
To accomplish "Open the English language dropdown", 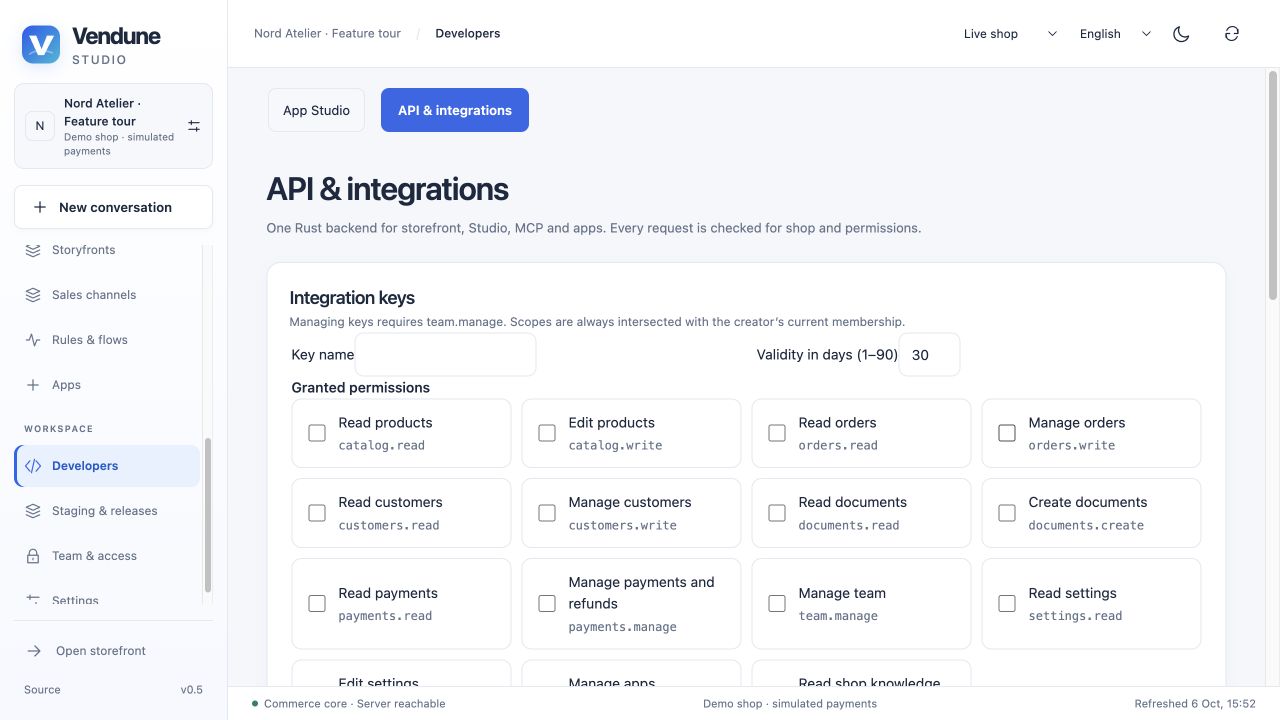I will coord(1115,34).
